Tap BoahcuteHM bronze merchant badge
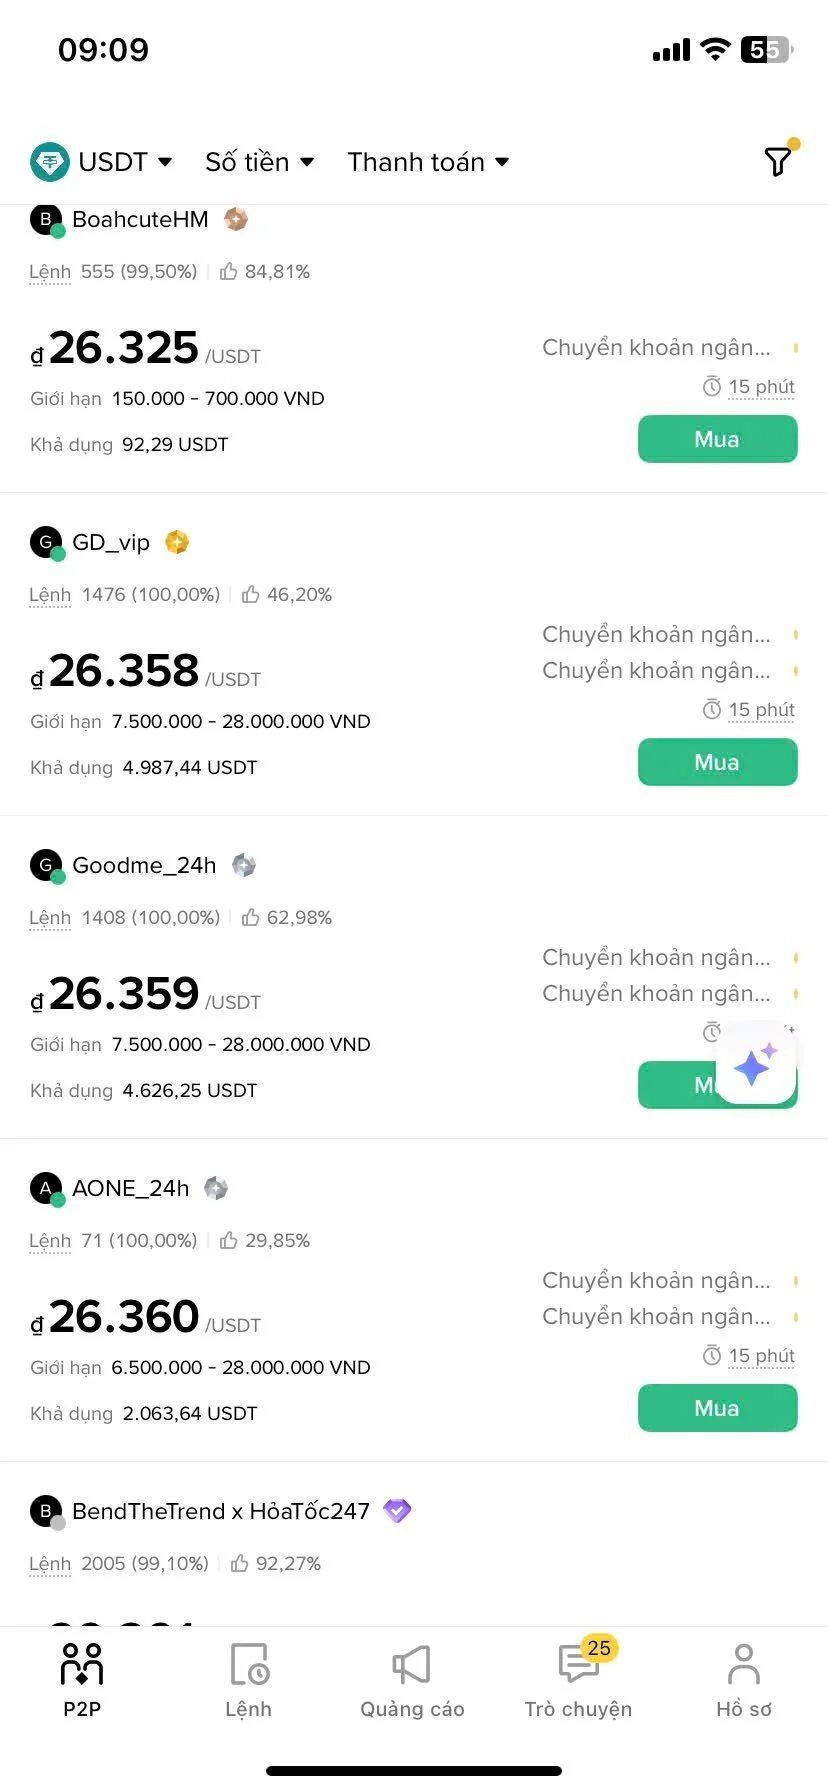Screen dimensions: 828x1792 (236, 219)
